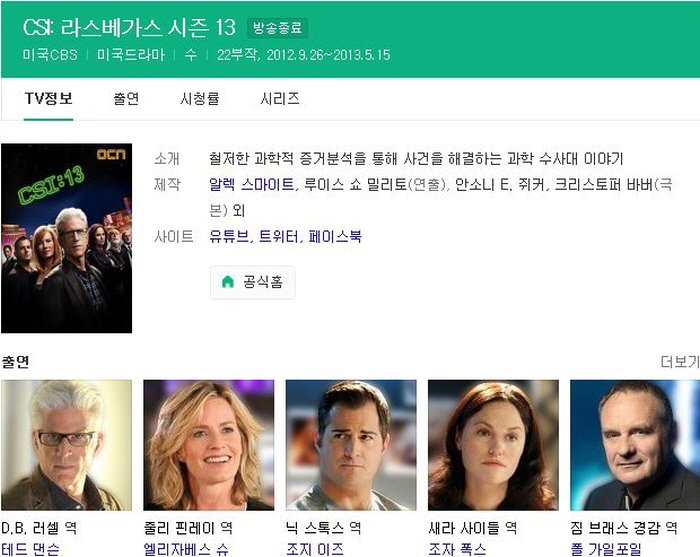Screen dimensions: 700x557
Task: Visit the 트위터 site link
Action: pos(278,236)
